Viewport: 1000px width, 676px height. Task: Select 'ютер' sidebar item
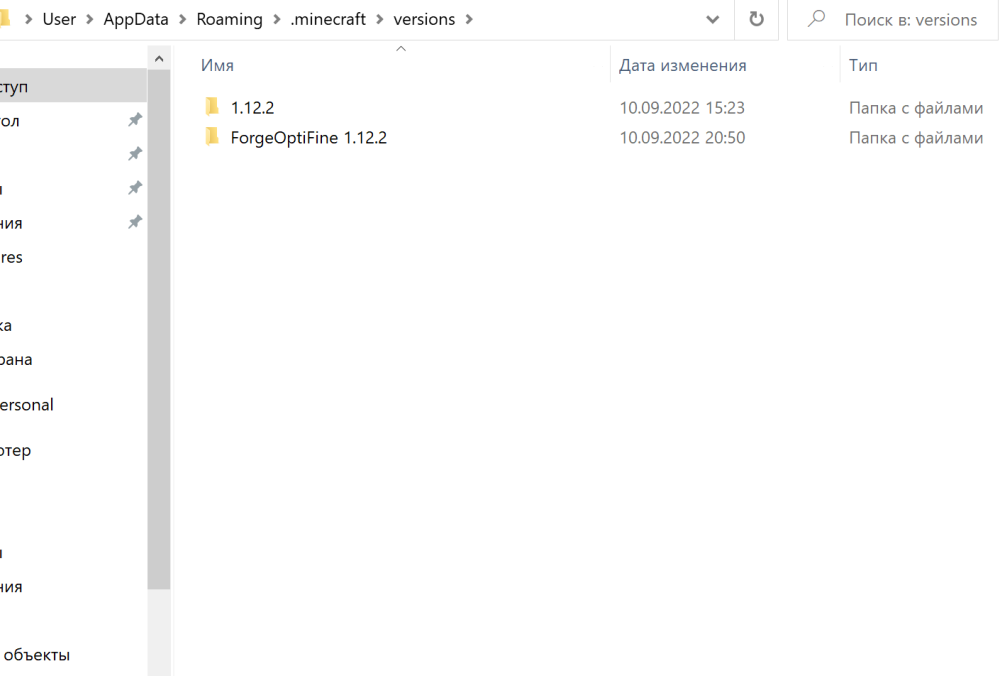tap(15, 450)
